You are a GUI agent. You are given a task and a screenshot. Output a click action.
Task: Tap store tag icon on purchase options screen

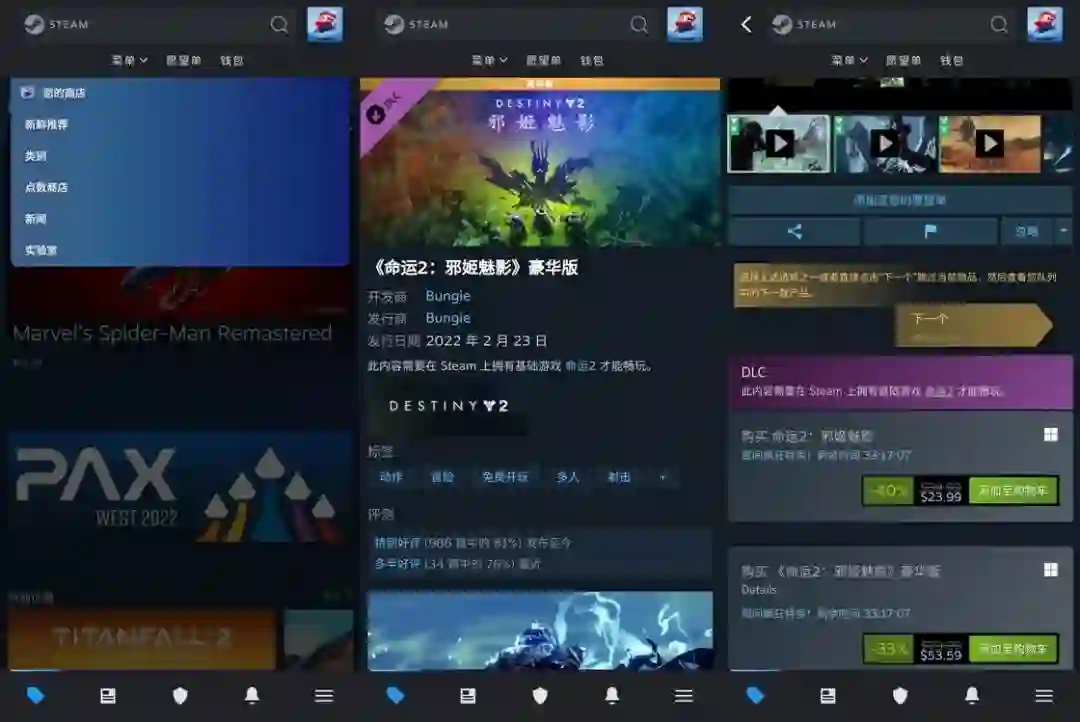(756, 696)
